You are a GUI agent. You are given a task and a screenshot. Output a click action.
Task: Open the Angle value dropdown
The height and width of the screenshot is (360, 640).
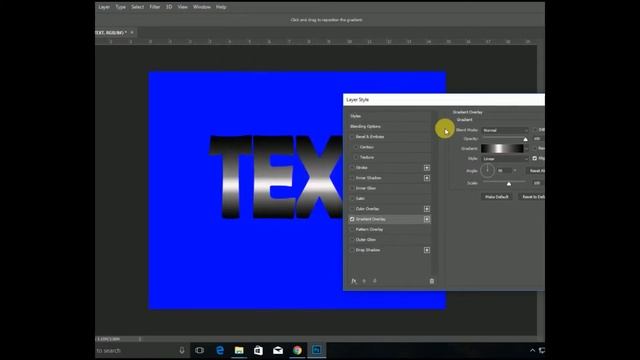click(515, 171)
